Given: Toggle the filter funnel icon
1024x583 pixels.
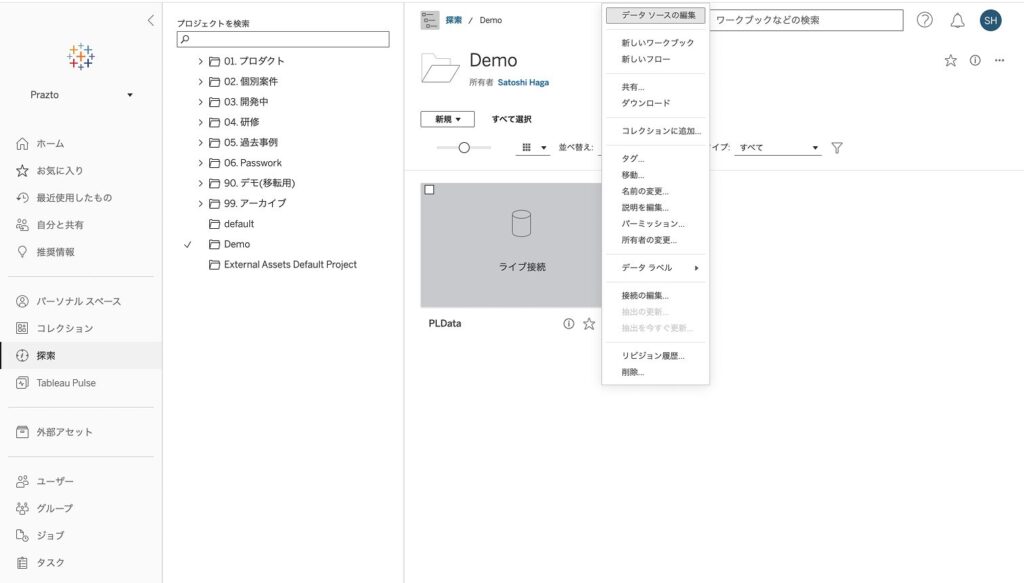Looking at the screenshot, I should [x=837, y=148].
